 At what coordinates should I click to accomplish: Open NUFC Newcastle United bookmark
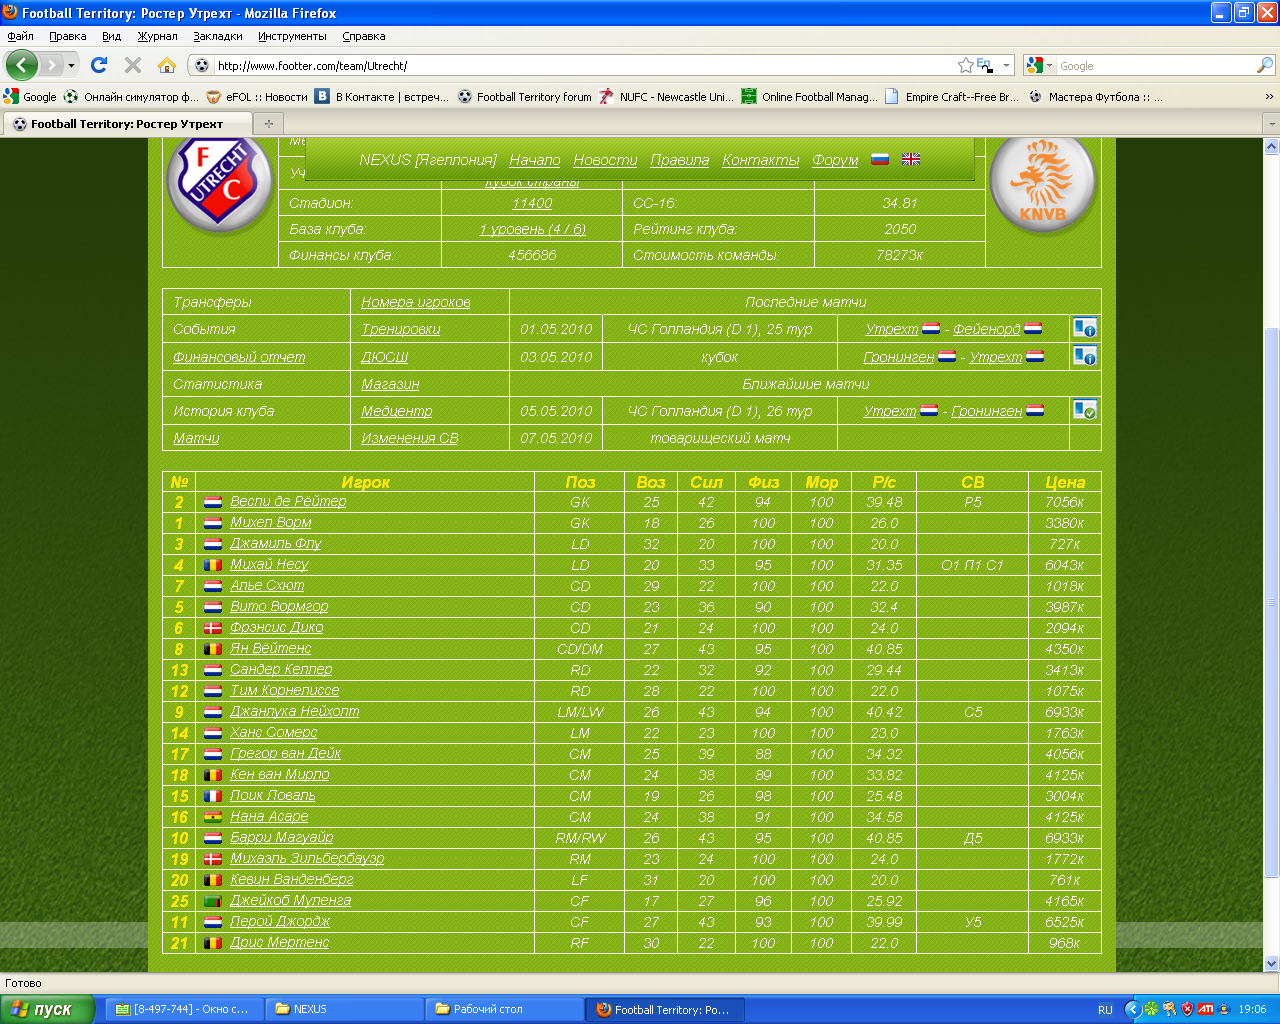point(666,97)
